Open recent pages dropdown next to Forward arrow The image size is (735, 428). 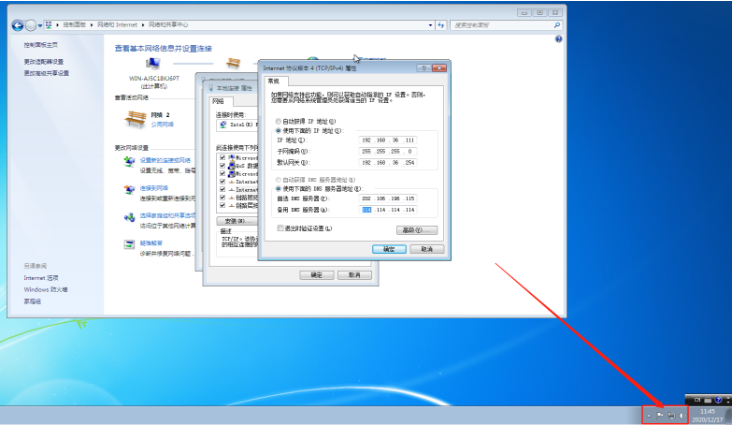pyautogui.click(x=40, y=25)
